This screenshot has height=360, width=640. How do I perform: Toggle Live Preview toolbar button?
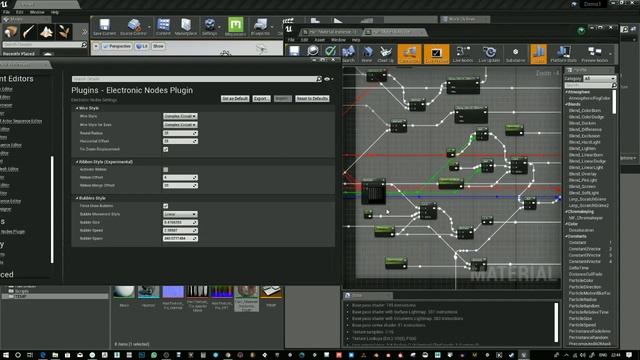click(x=436, y=54)
